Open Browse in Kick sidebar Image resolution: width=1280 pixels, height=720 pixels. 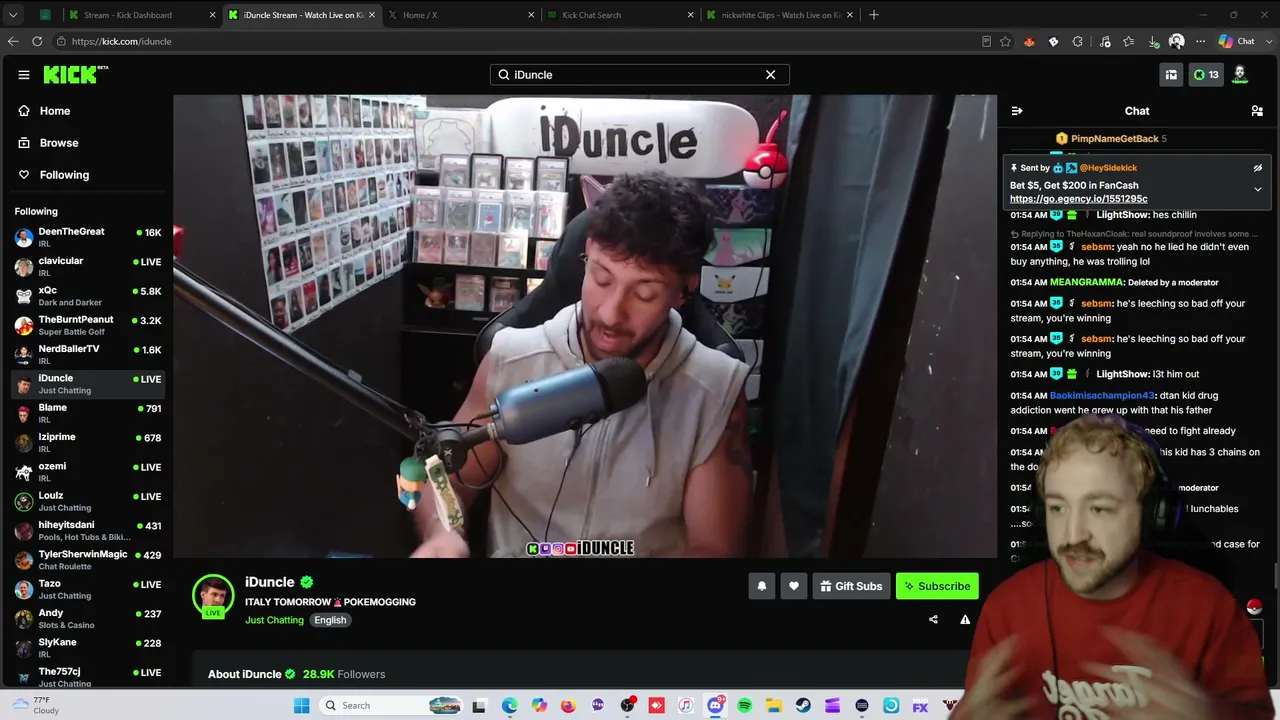point(59,143)
